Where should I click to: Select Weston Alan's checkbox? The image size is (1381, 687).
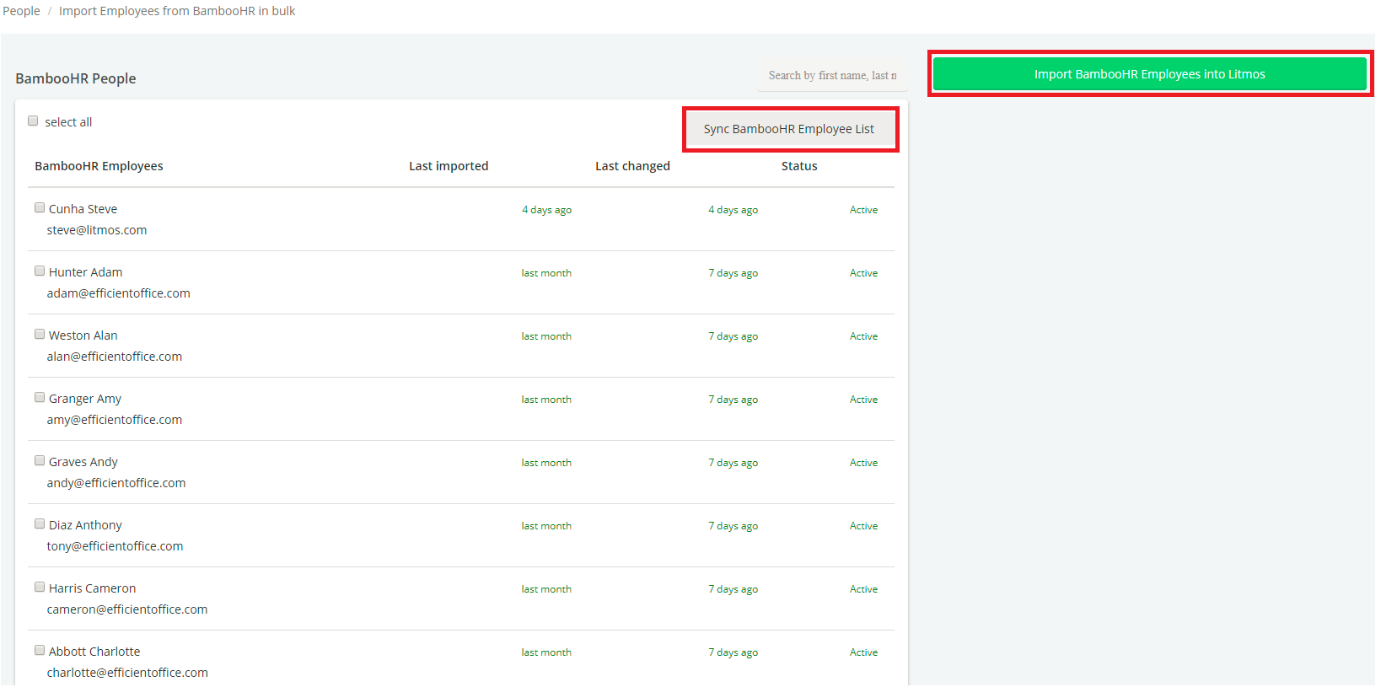(x=40, y=334)
